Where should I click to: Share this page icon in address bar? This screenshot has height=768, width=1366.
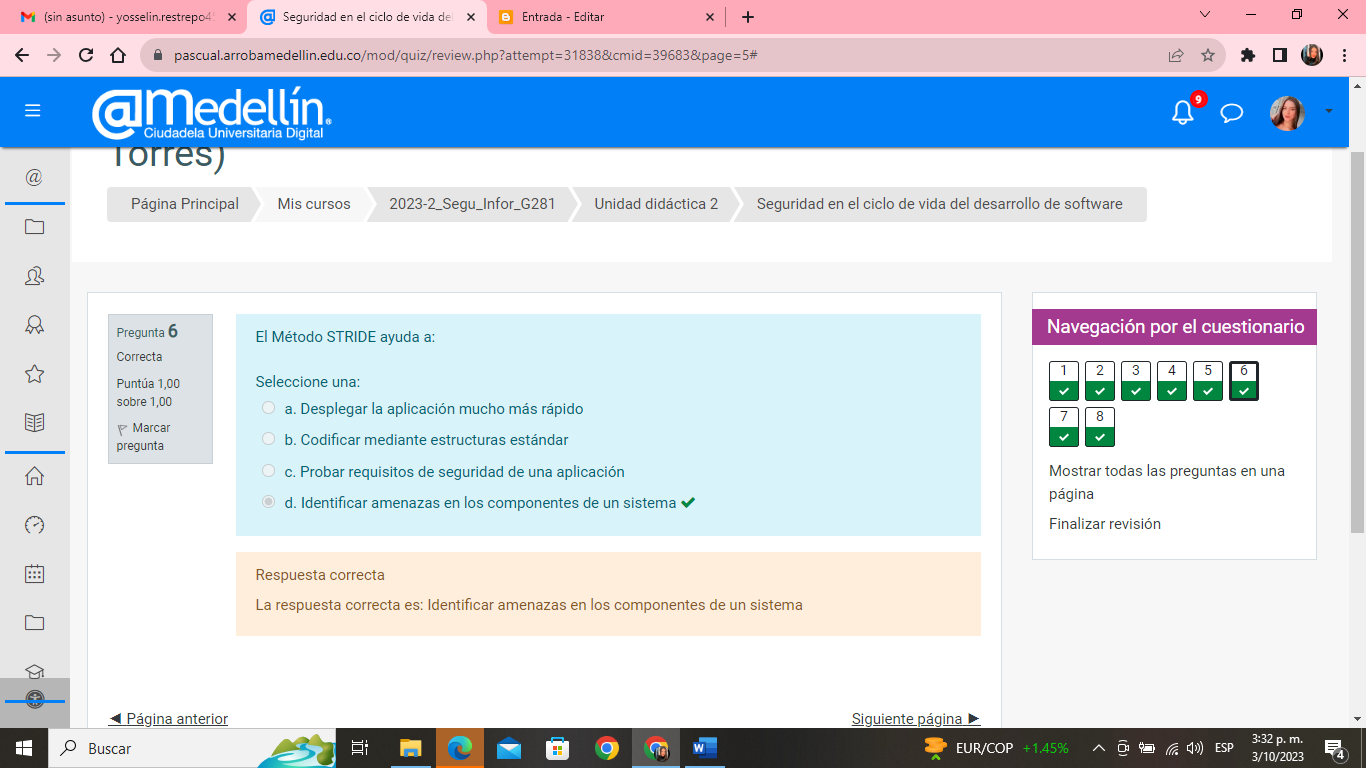pyautogui.click(x=1176, y=55)
